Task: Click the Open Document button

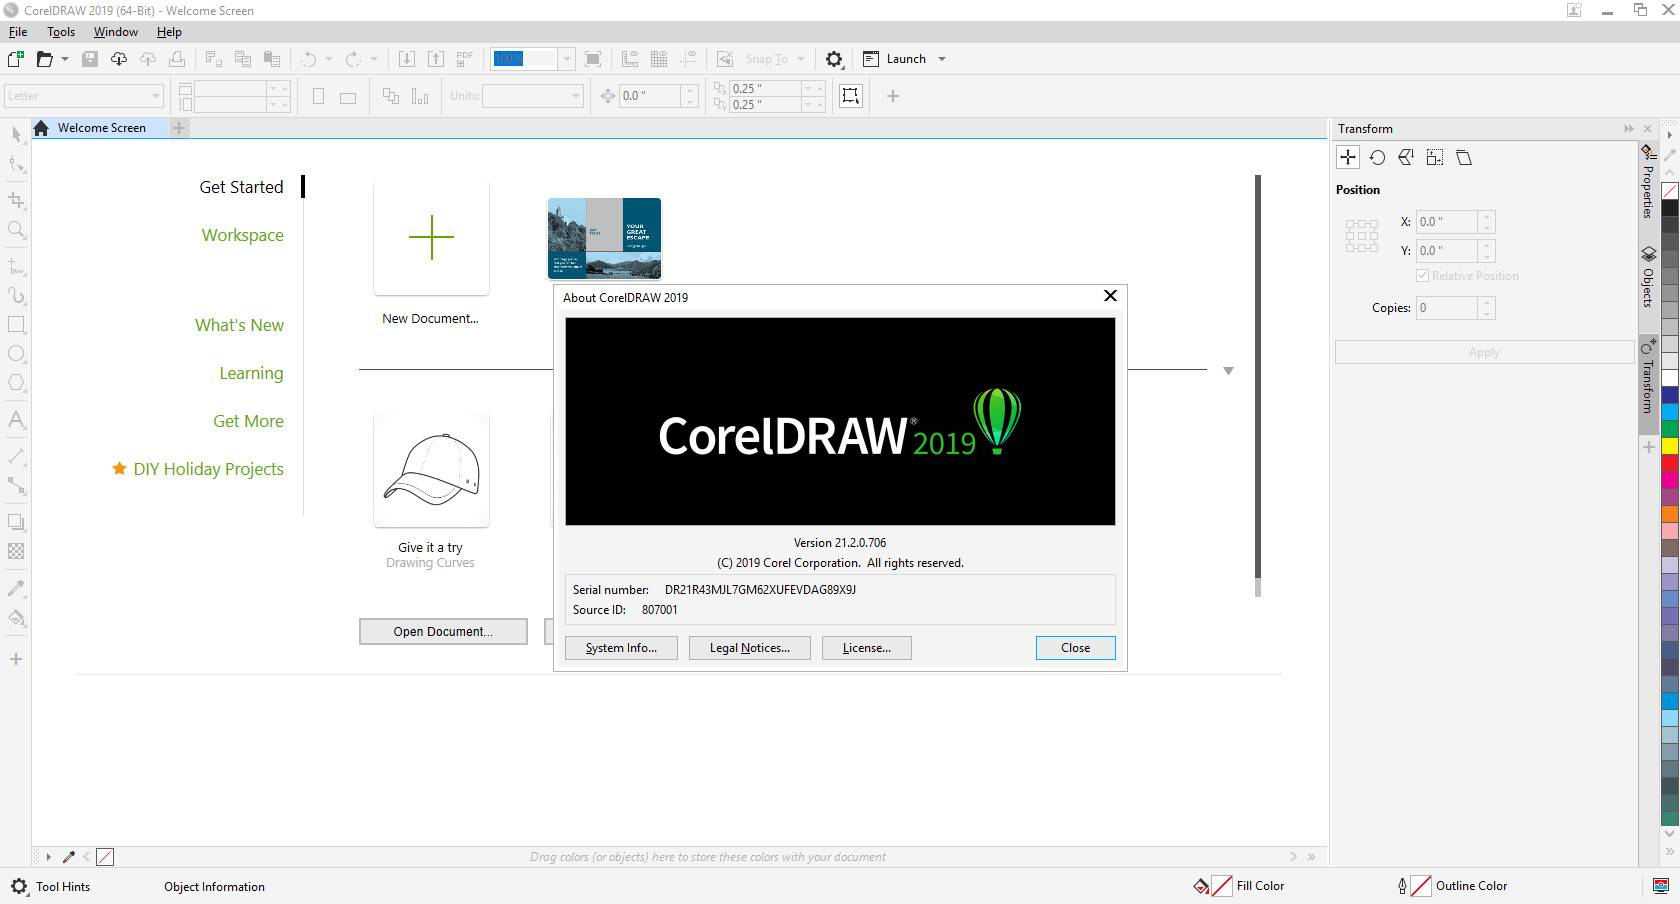Action: pyautogui.click(x=443, y=631)
